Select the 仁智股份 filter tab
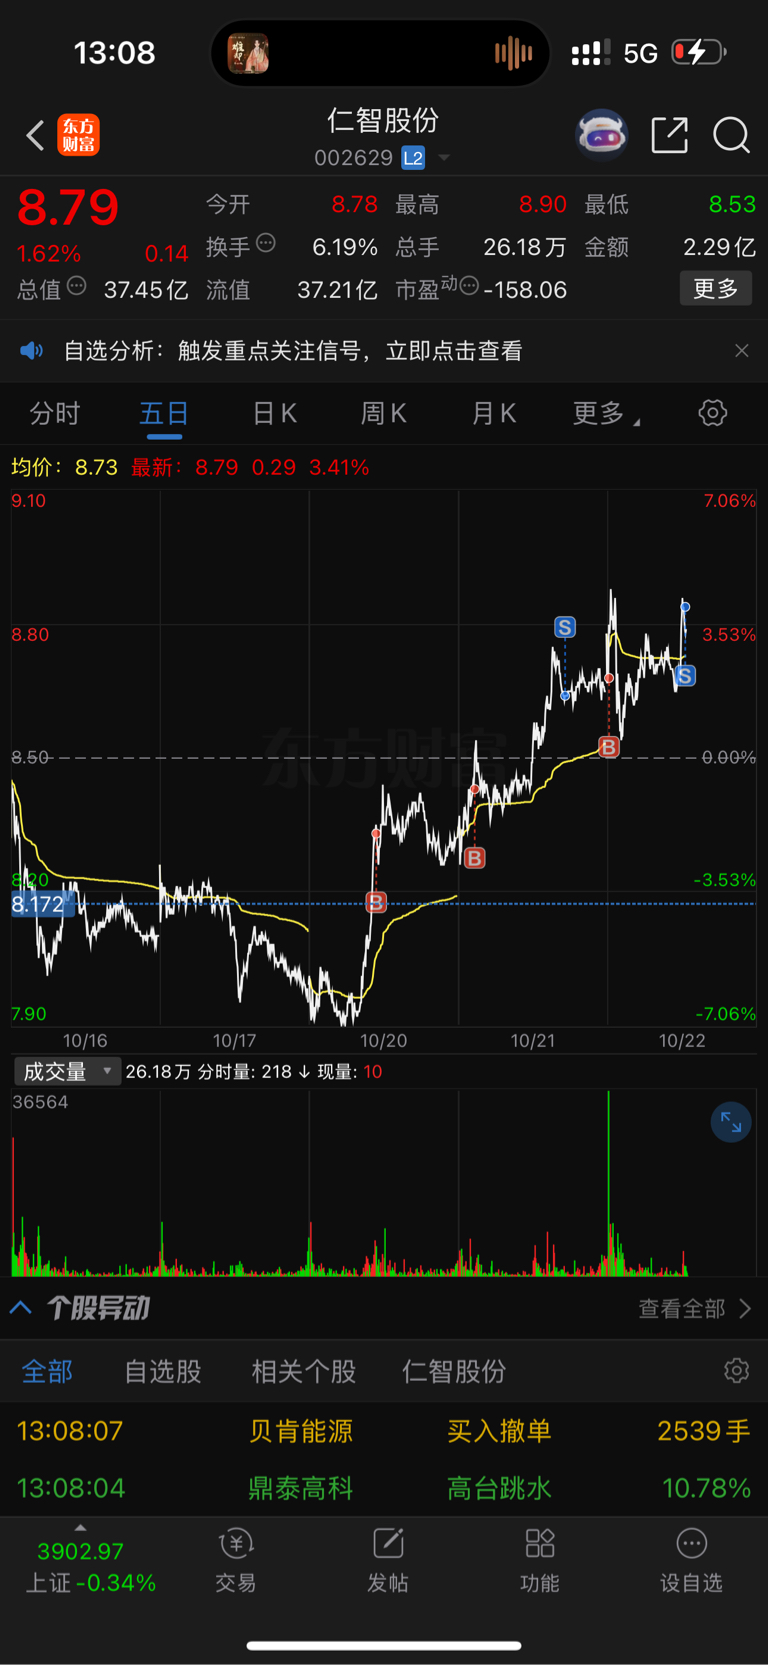This screenshot has width=768, height=1665. [x=454, y=1371]
